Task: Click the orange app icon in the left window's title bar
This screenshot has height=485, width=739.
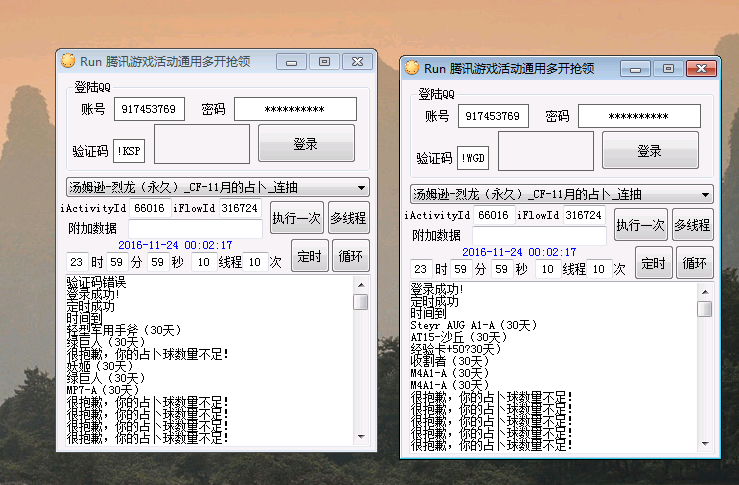Action: pyautogui.click(x=68, y=61)
